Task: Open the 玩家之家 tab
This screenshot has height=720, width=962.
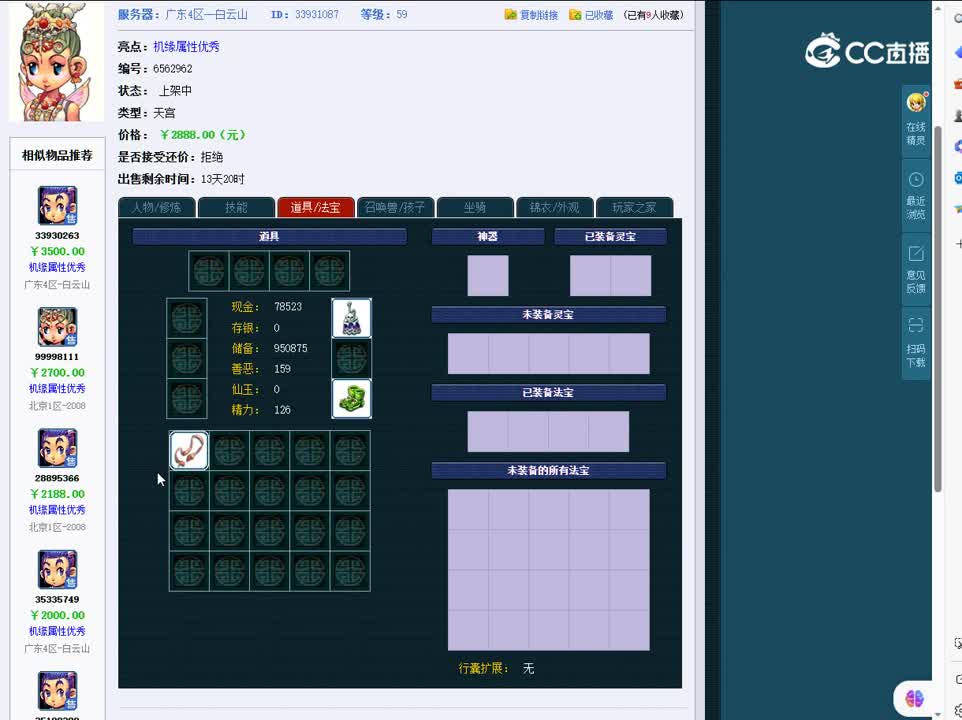Action: pos(634,207)
